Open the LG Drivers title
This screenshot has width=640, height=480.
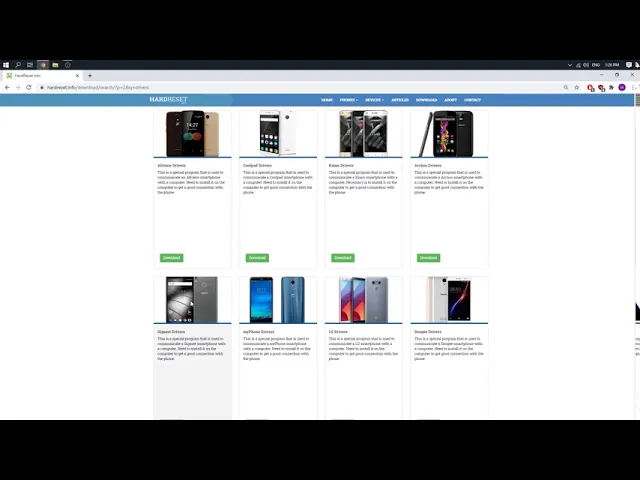click(338, 332)
